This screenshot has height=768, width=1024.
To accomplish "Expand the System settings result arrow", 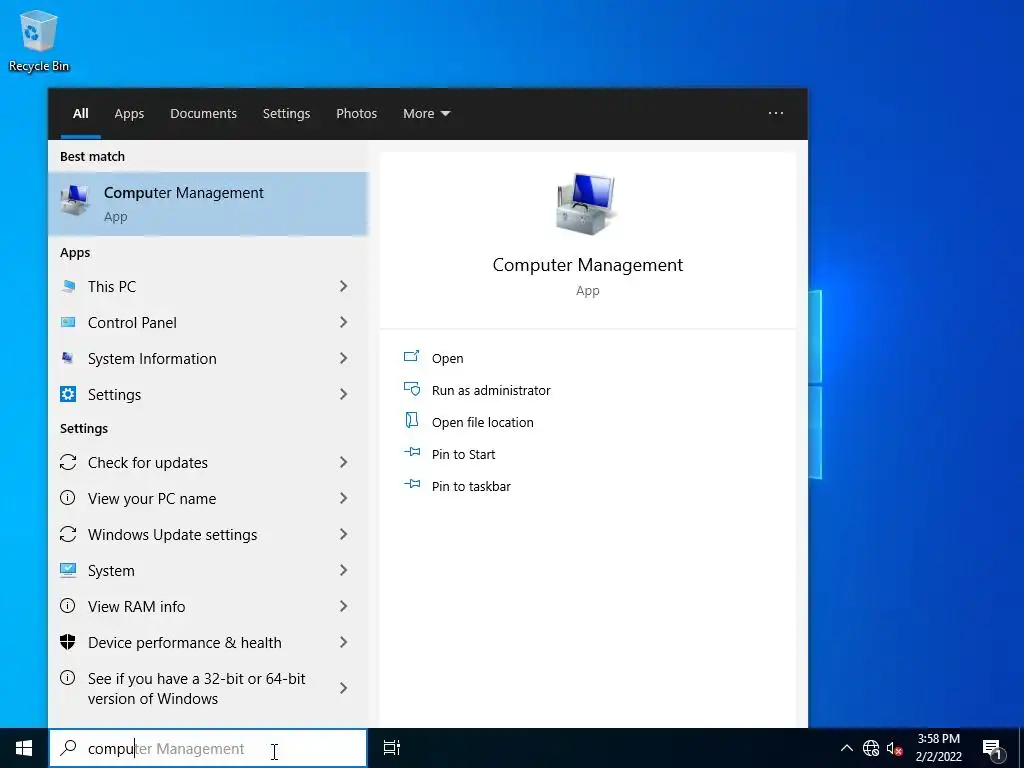I will (x=344, y=570).
